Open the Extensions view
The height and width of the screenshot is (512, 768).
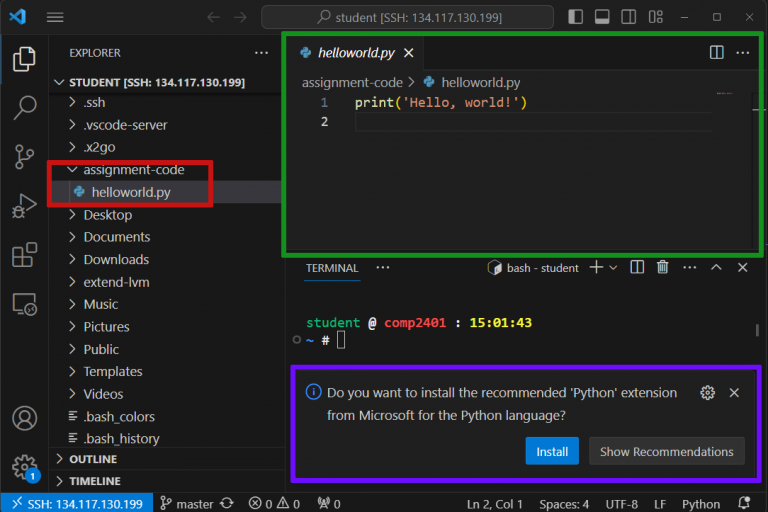pos(24,255)
